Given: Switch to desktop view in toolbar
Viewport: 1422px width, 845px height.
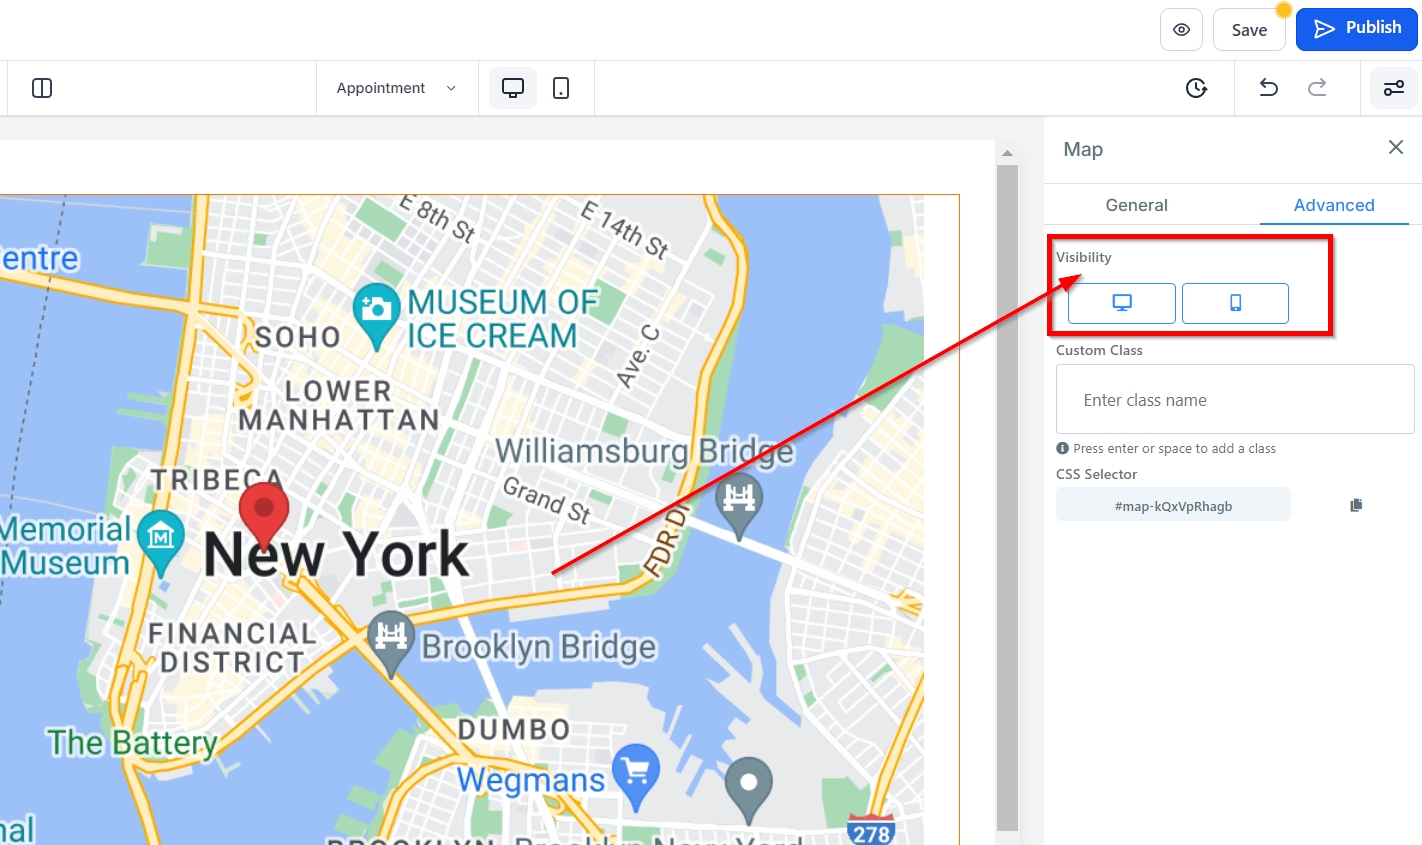Looking at the screenshot, I should pyautogui.click(x=512, y=88).
